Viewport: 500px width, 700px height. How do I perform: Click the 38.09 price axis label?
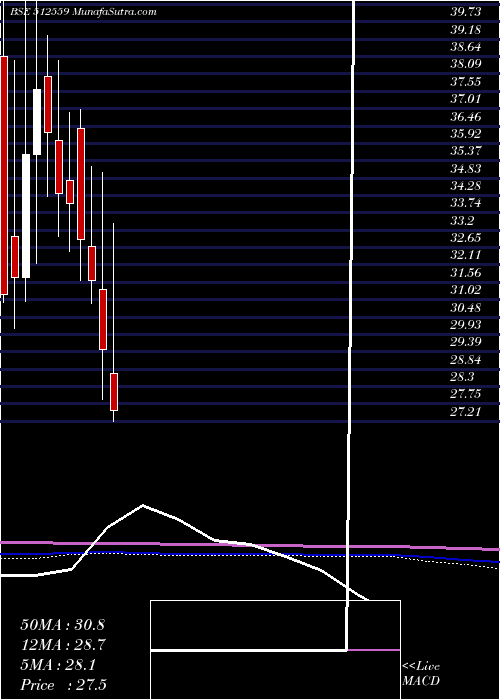pos(466,64)
